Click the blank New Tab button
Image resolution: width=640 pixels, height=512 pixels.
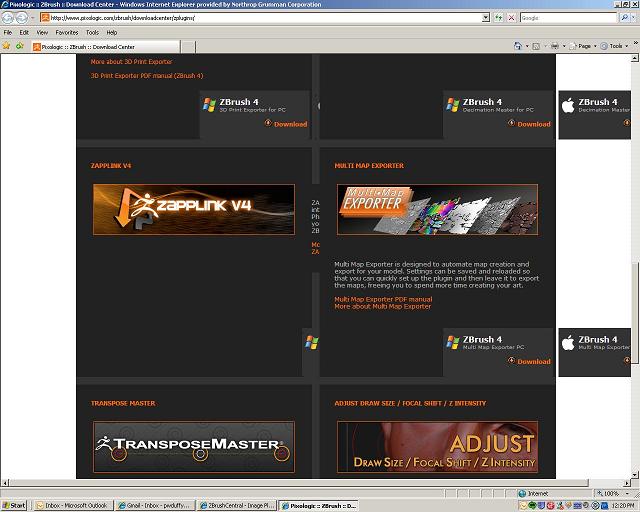(188, 47)
